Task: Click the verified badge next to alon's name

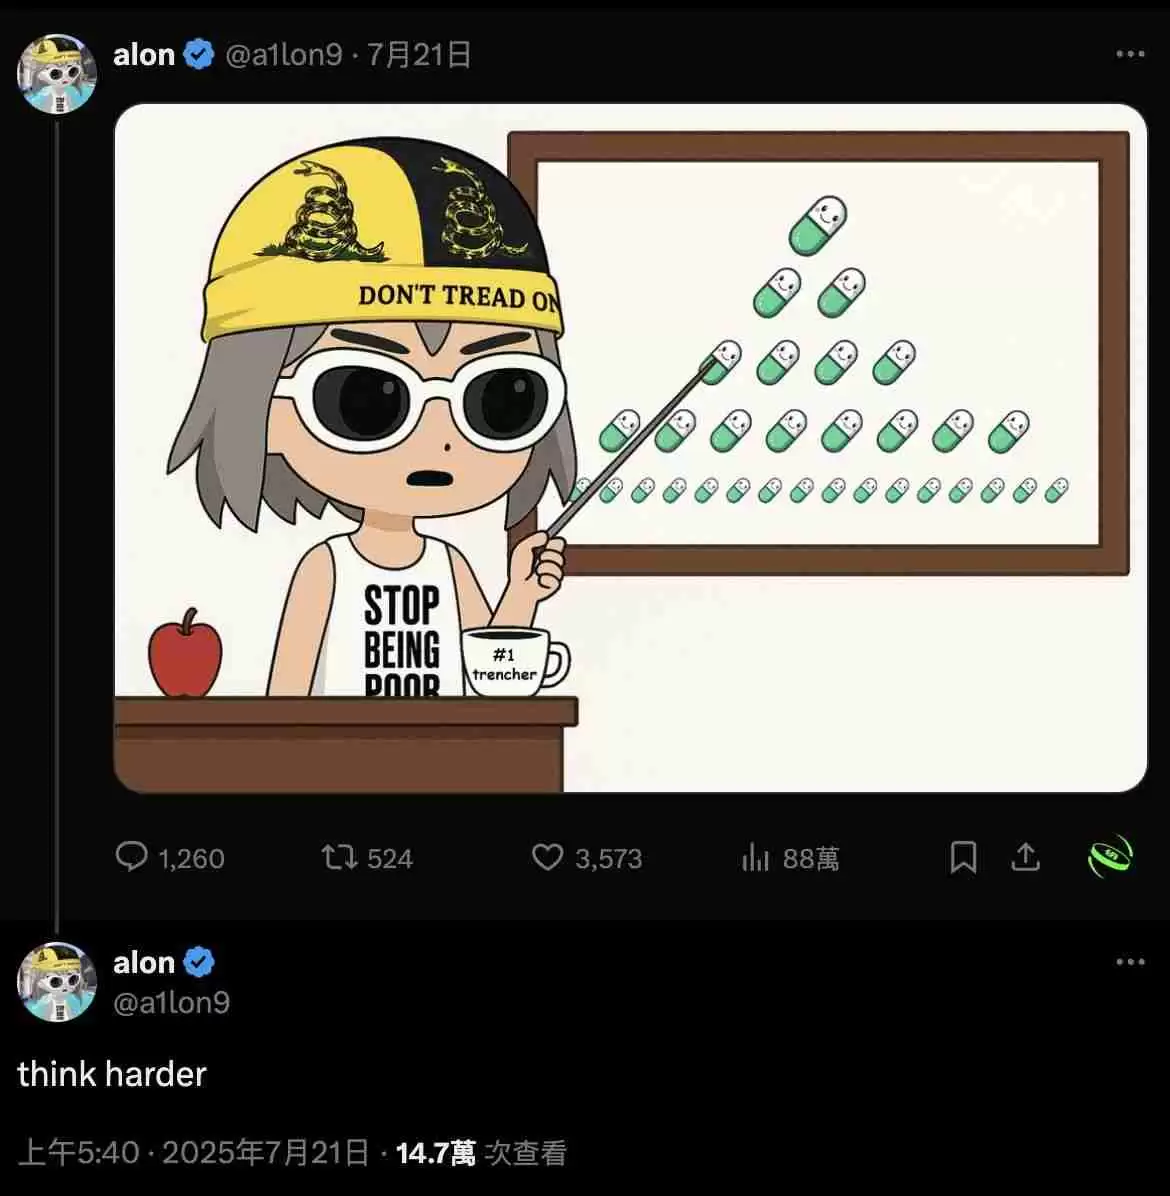Action: pyautogui.click(x=198, y=56)
